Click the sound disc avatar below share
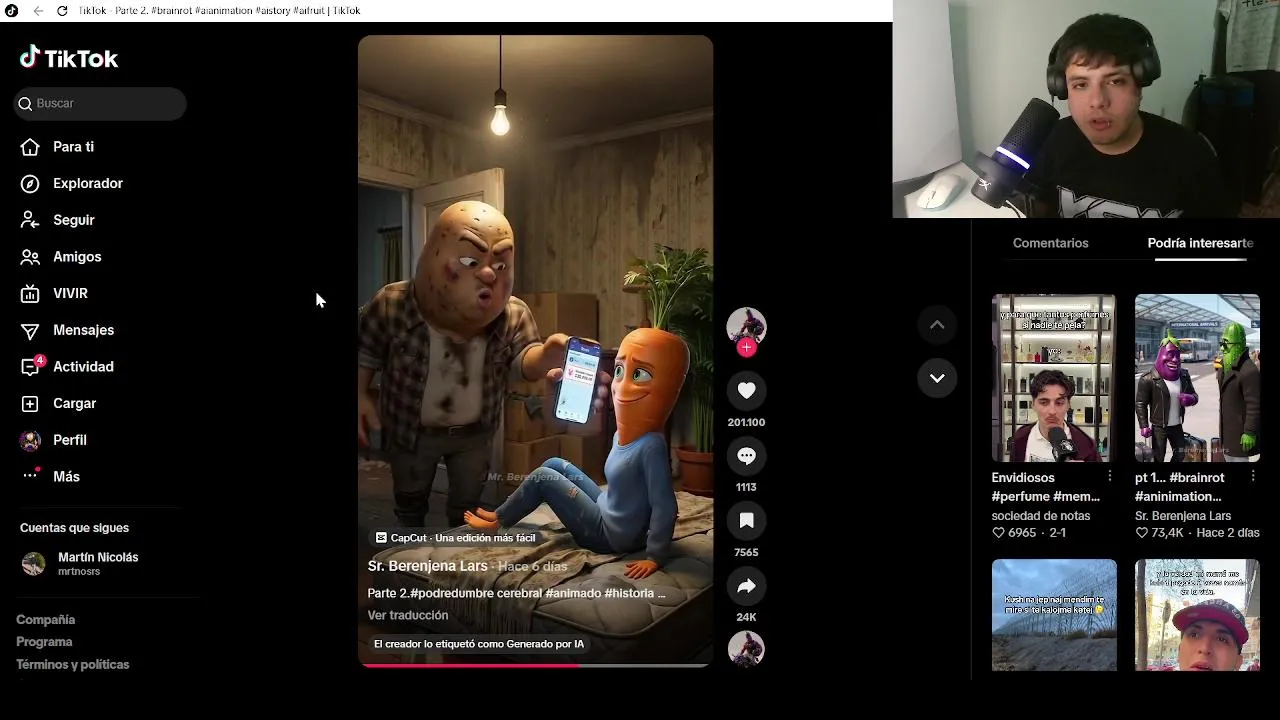1280x720 pixels. pyautogui.click(x=746, y=649)
